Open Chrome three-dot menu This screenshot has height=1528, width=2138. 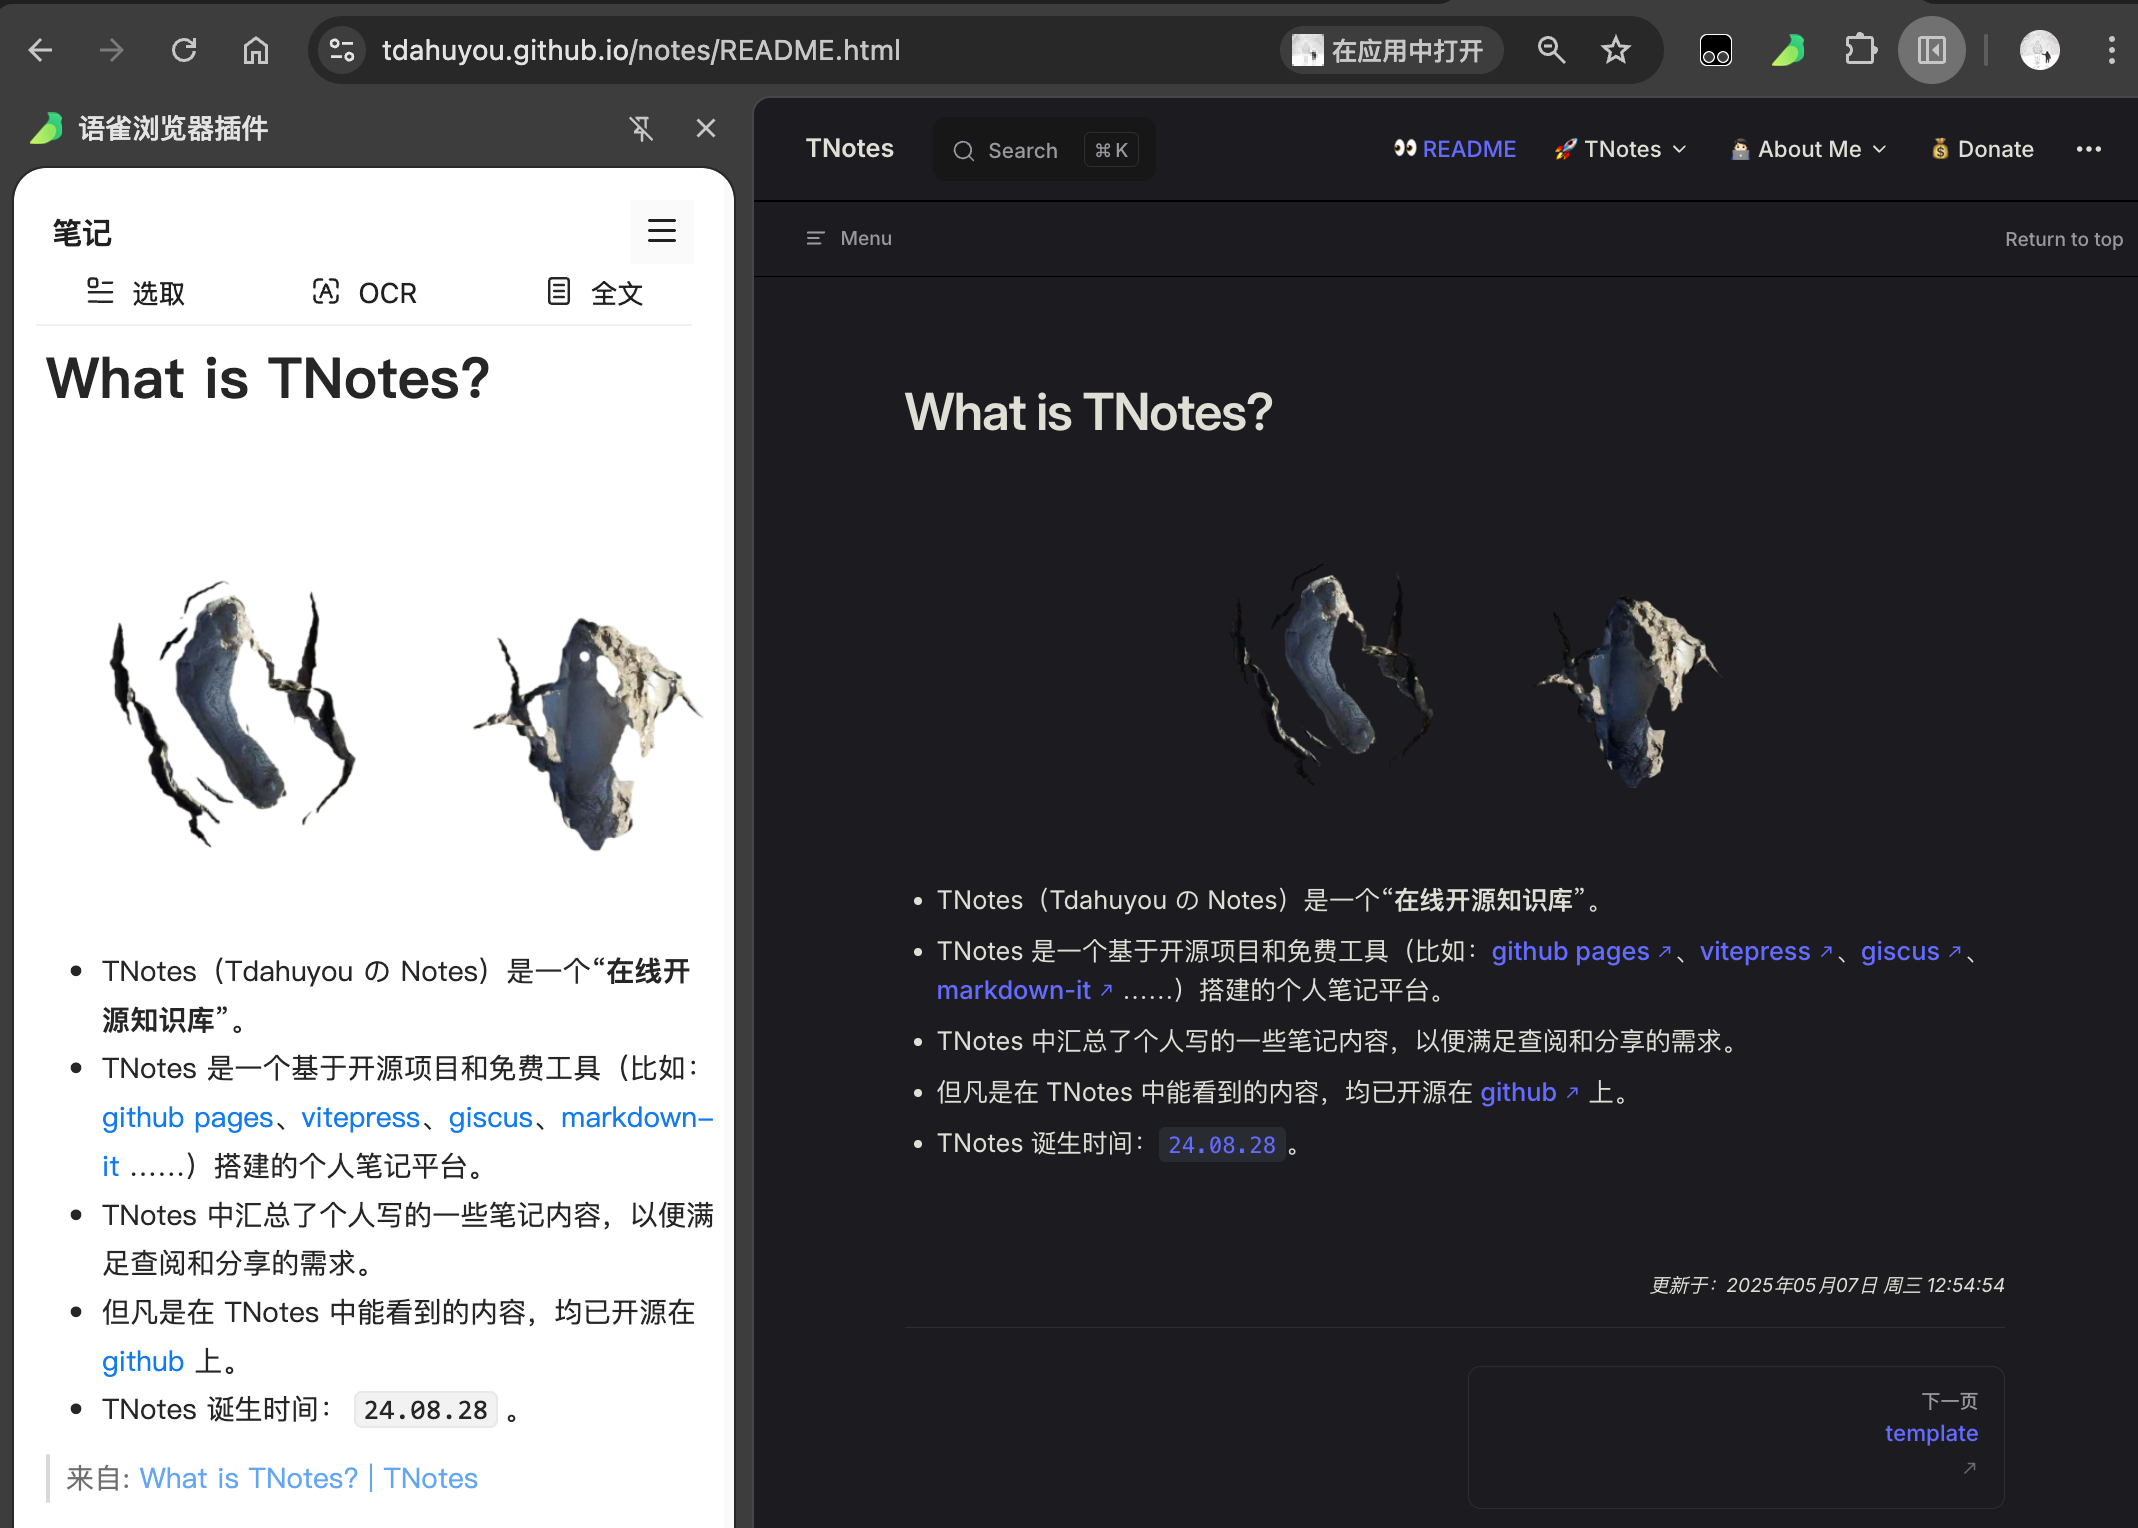(x=2112, y=50)
